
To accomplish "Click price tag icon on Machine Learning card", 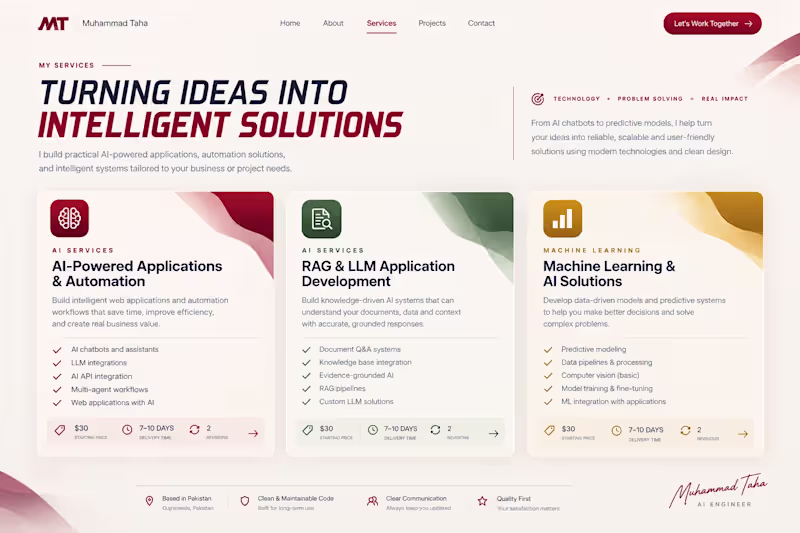I will [549, 430].
